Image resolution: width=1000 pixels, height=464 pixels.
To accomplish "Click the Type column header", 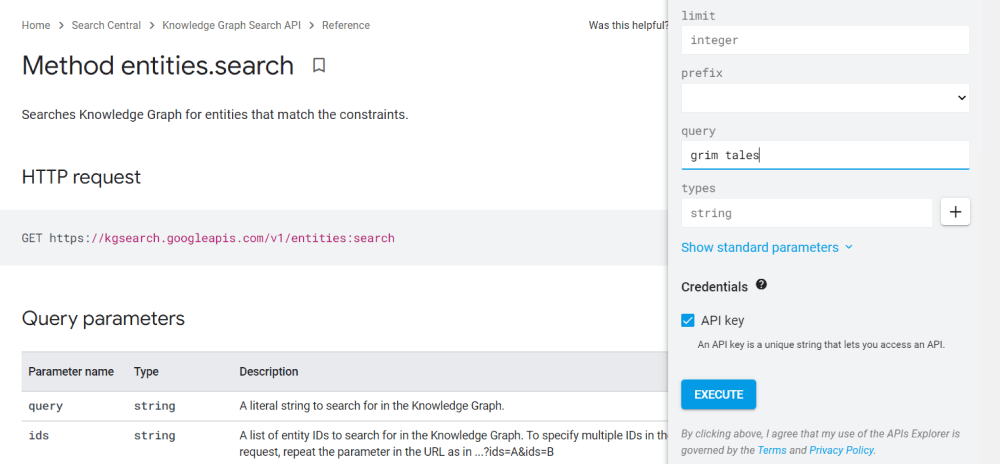I will (x=146, y=372).
